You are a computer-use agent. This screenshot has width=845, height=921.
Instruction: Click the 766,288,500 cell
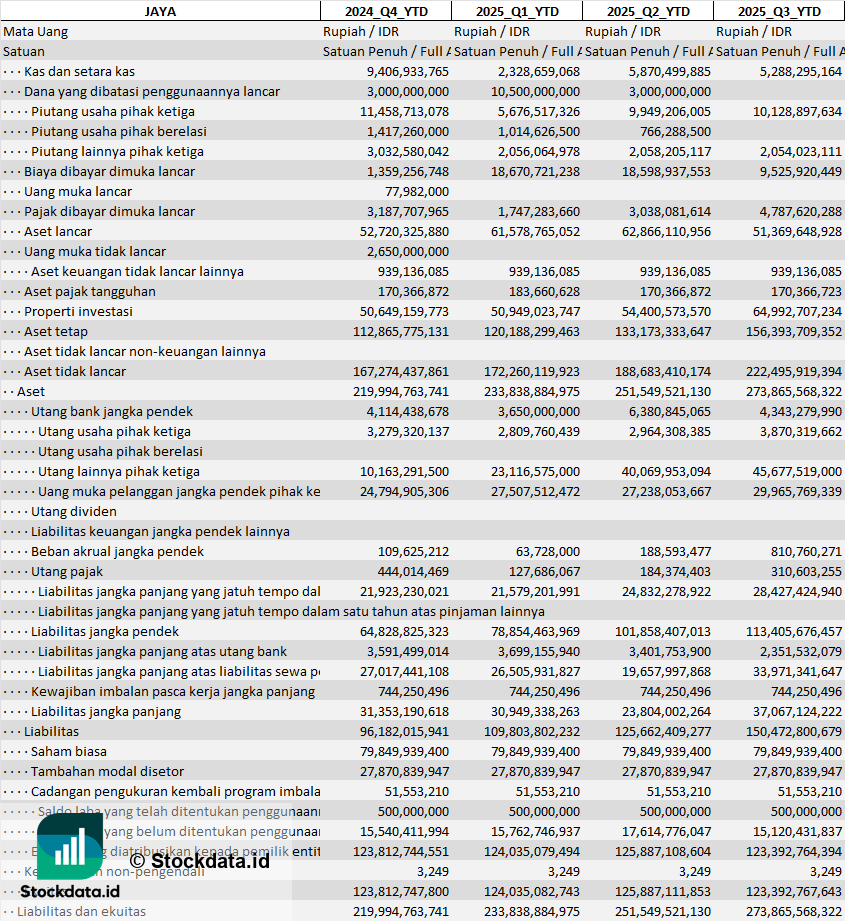[675, 132]
